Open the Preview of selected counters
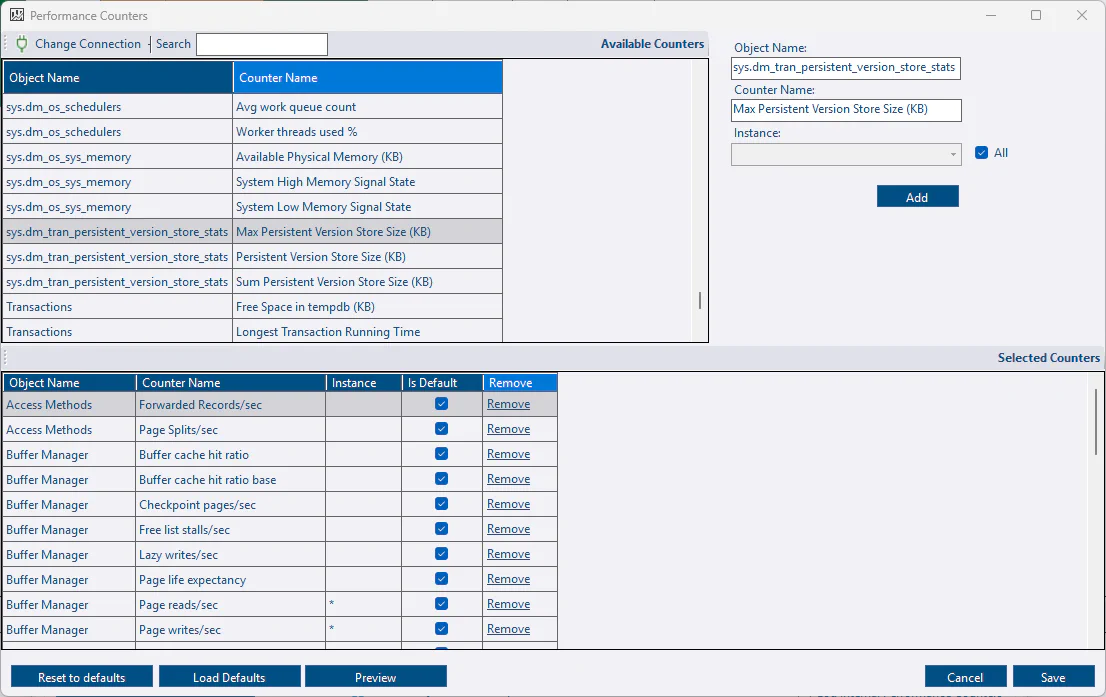The width and height of the screenshot is (1106, 697). 375,677
